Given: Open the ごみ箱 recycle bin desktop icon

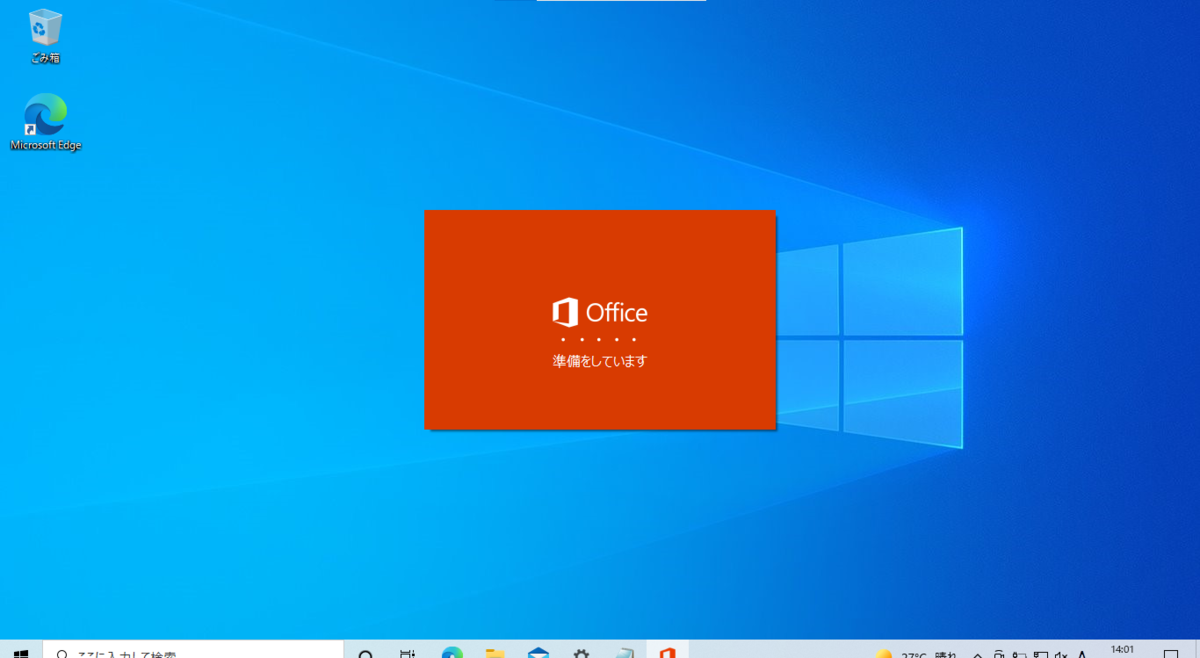Looking at the screenshot, I should [x=45, y=36].
